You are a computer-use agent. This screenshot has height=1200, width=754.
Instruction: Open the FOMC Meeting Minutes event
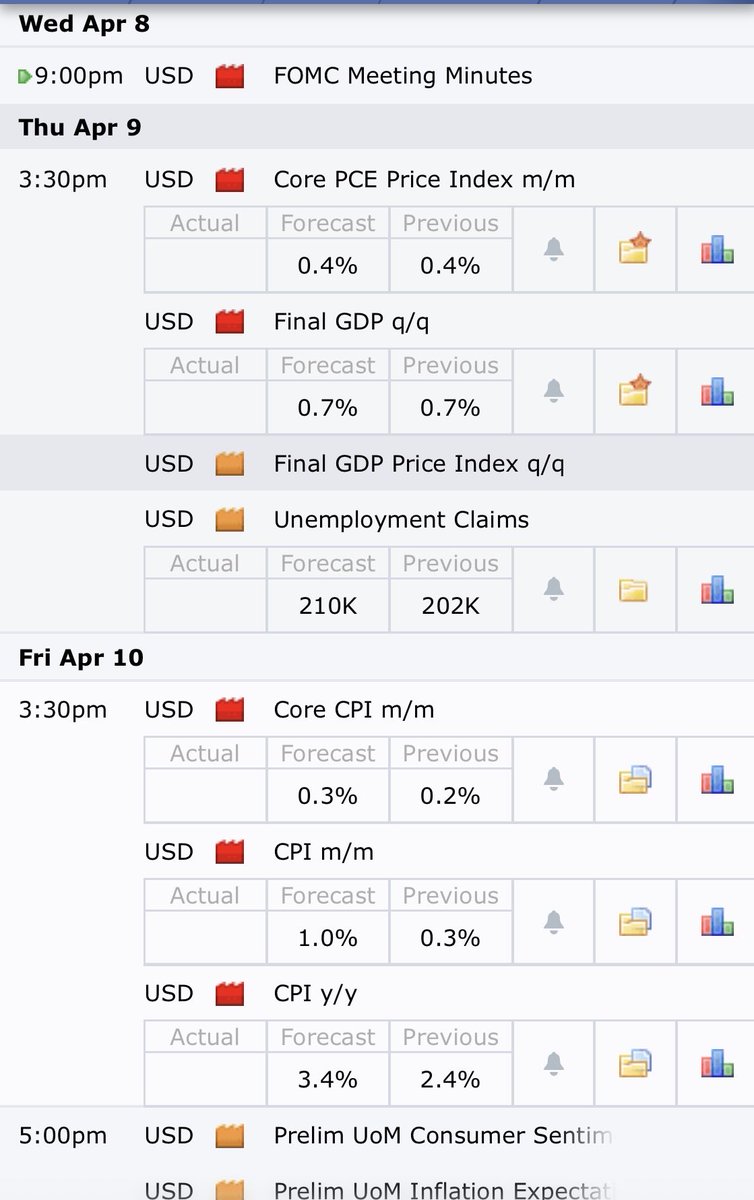click(x=402, y=76)
